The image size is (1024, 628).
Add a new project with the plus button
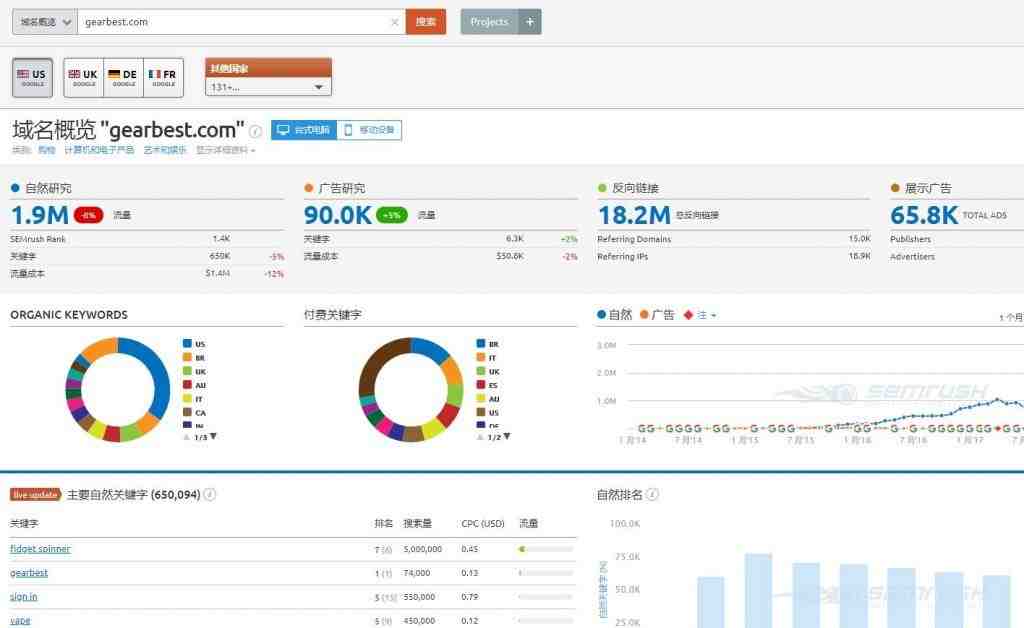530,22
